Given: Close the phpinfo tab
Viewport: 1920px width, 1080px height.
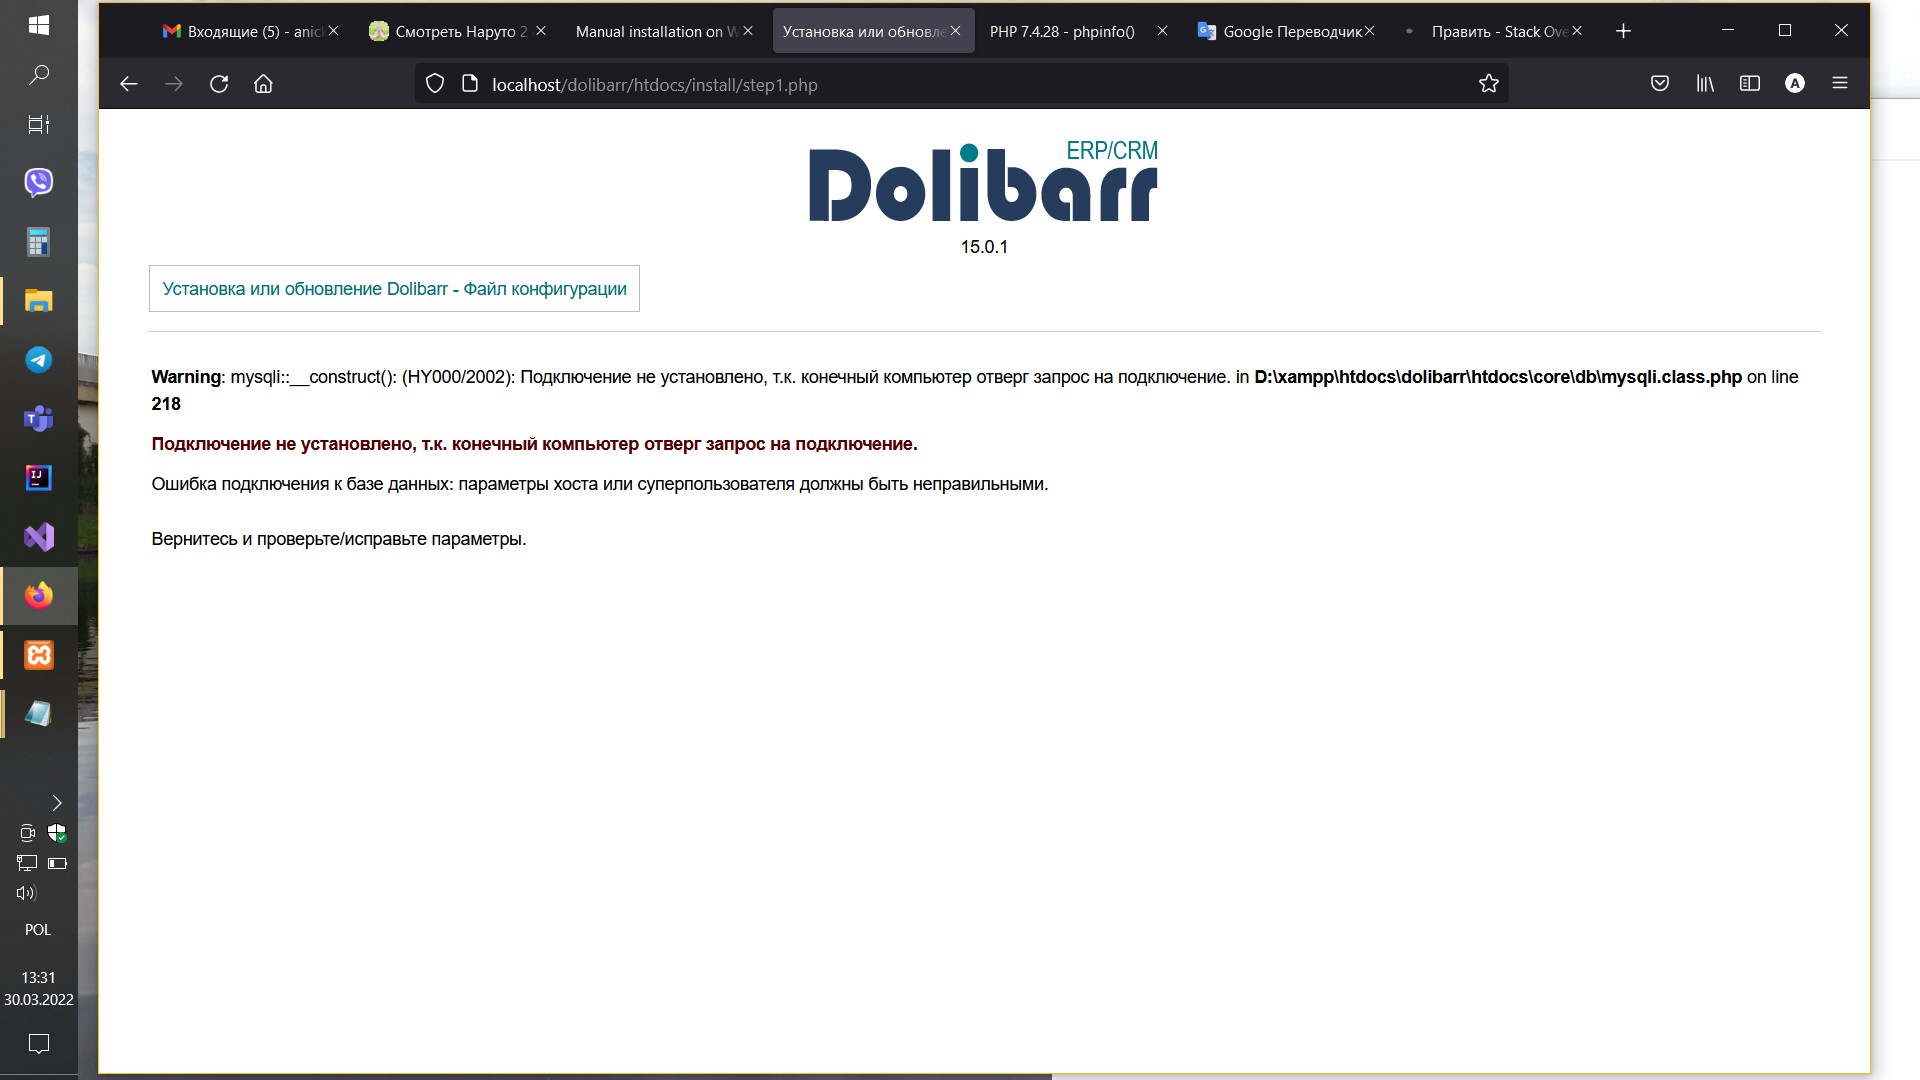Looking at the screenshot, I should (x=1162, y=31).
